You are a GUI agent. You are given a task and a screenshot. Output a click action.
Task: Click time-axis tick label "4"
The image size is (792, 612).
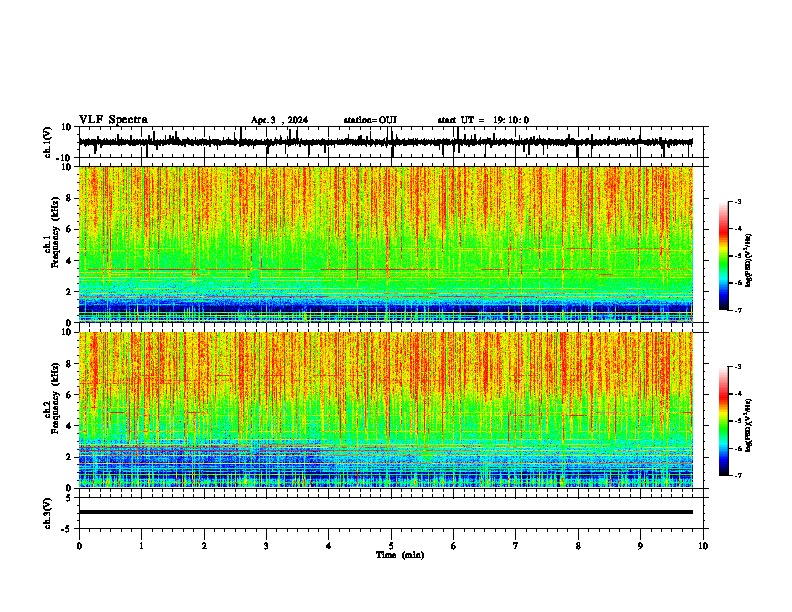click(x=328, y=546)
